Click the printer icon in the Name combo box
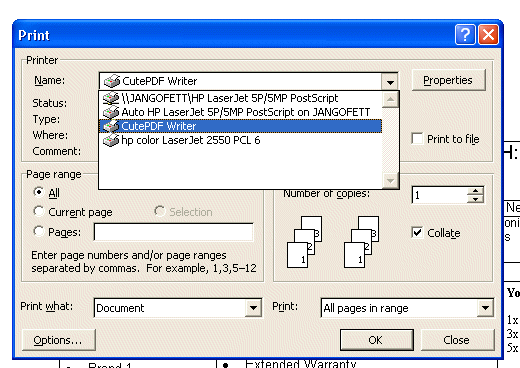The image size is (520, 368). click(112, 81)
